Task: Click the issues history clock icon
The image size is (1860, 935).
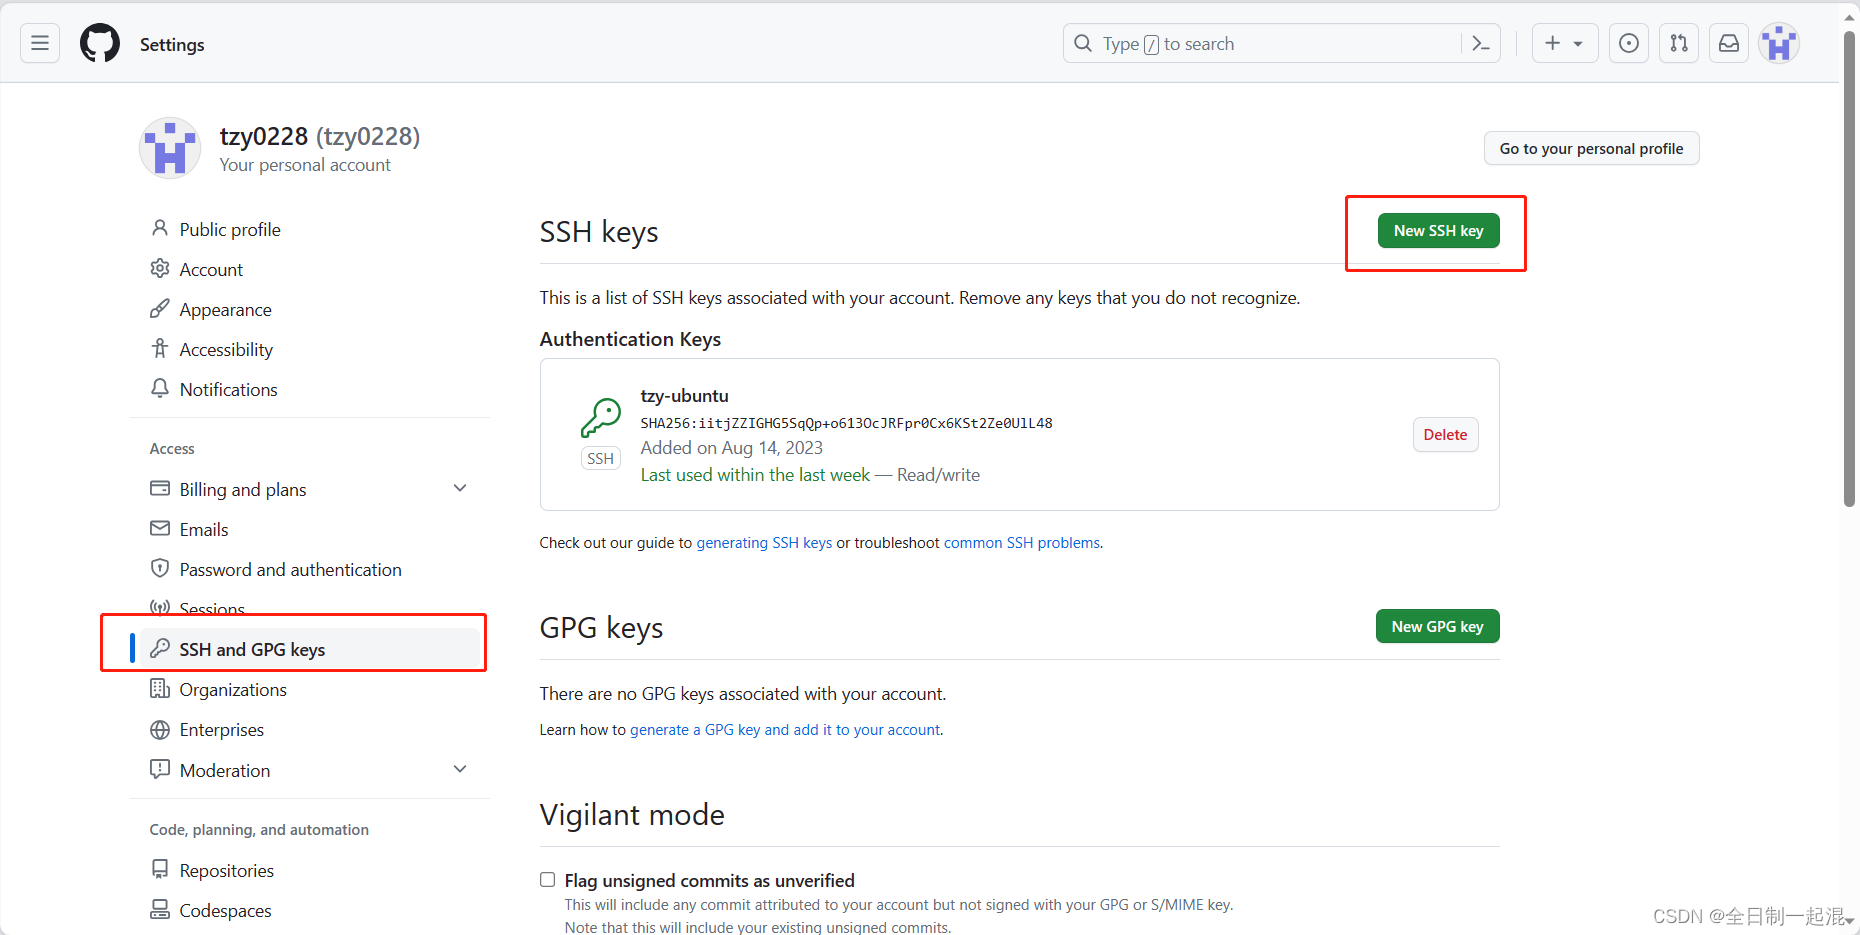Action: [1629, 43]
